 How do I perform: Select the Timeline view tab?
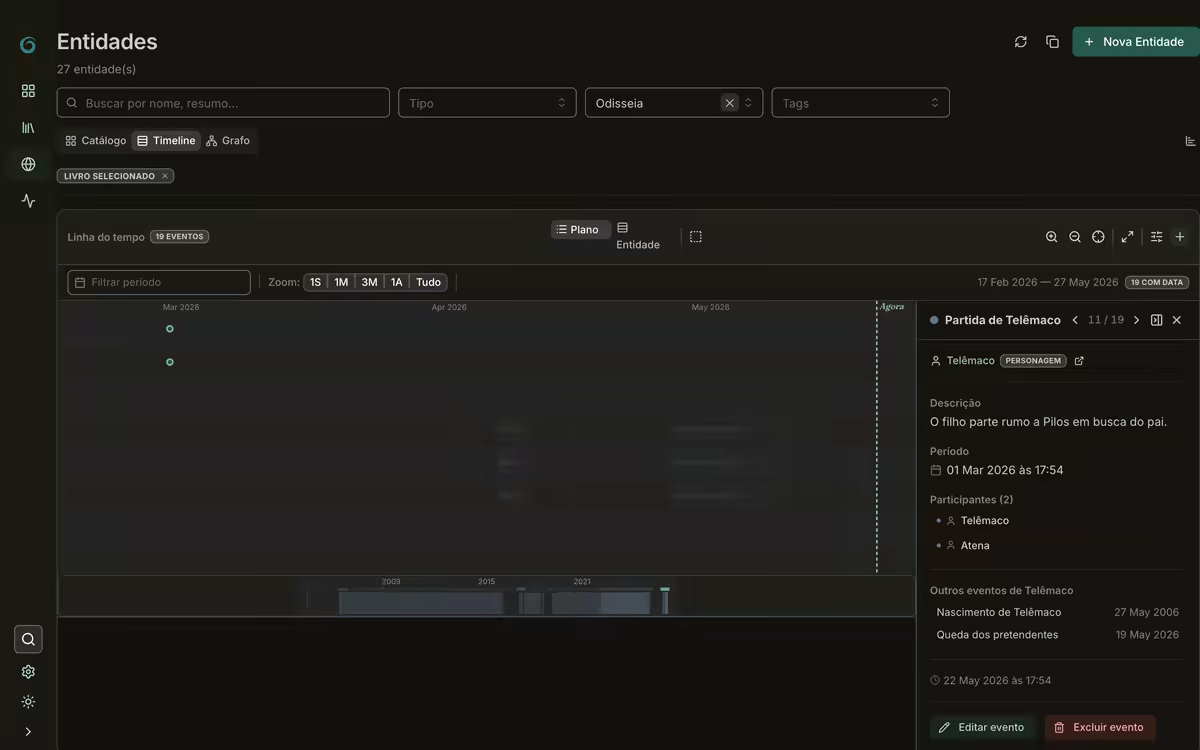coord(166,141)
